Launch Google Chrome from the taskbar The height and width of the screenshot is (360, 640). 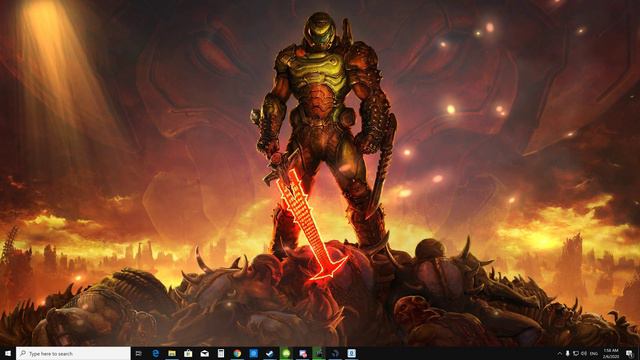(x=237, y=353)
